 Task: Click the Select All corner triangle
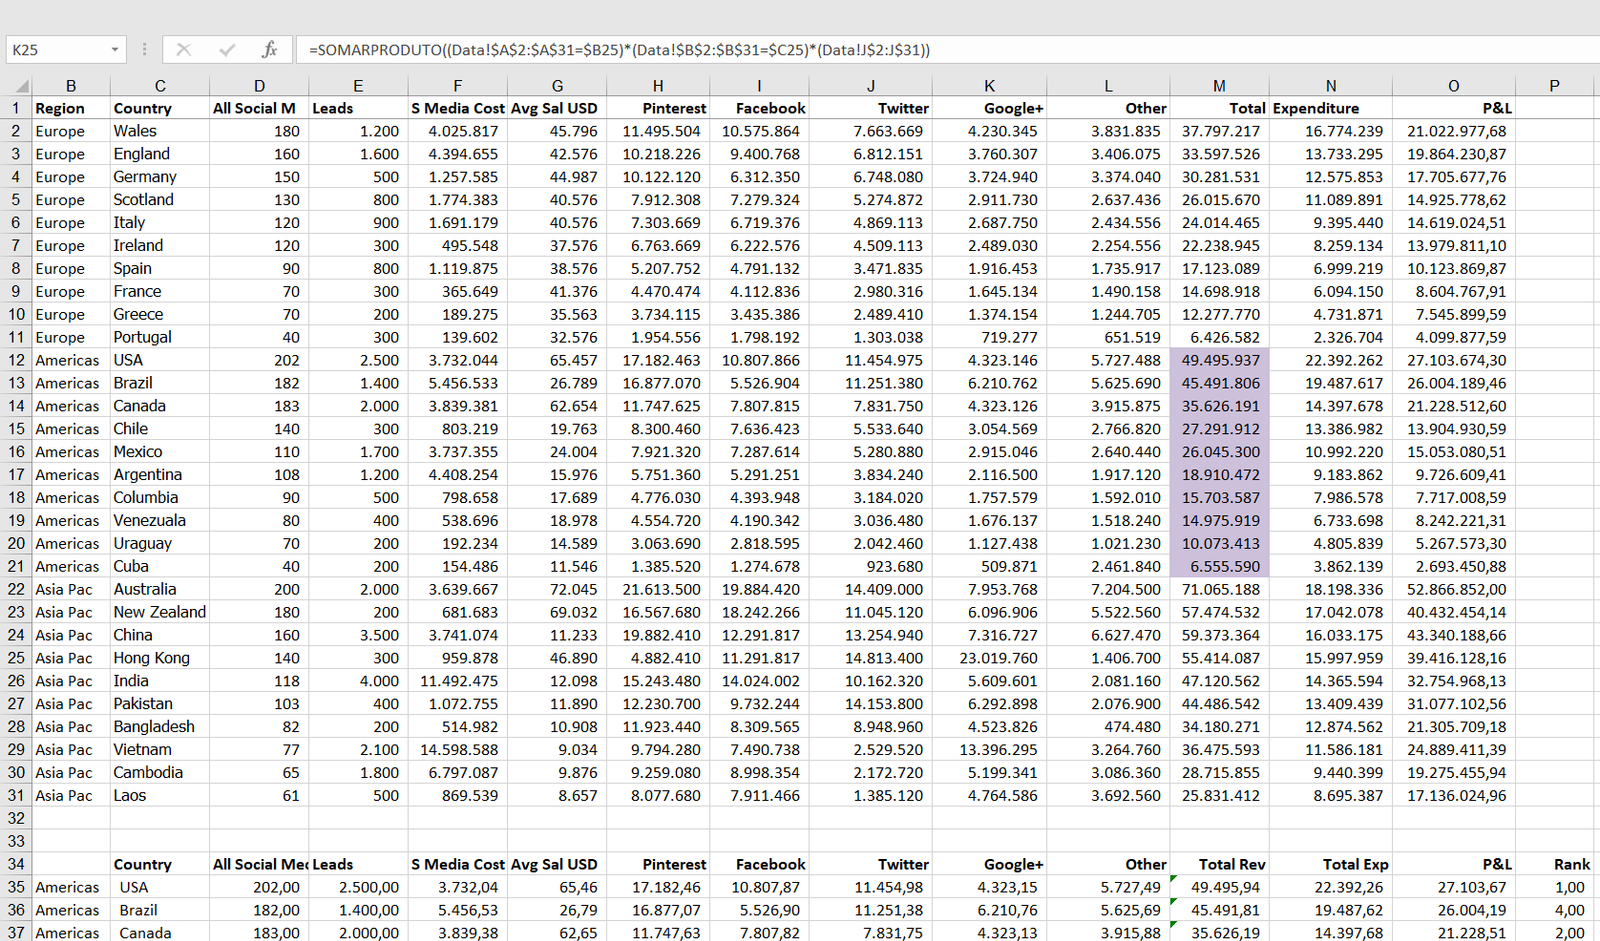tap(22, 86)
